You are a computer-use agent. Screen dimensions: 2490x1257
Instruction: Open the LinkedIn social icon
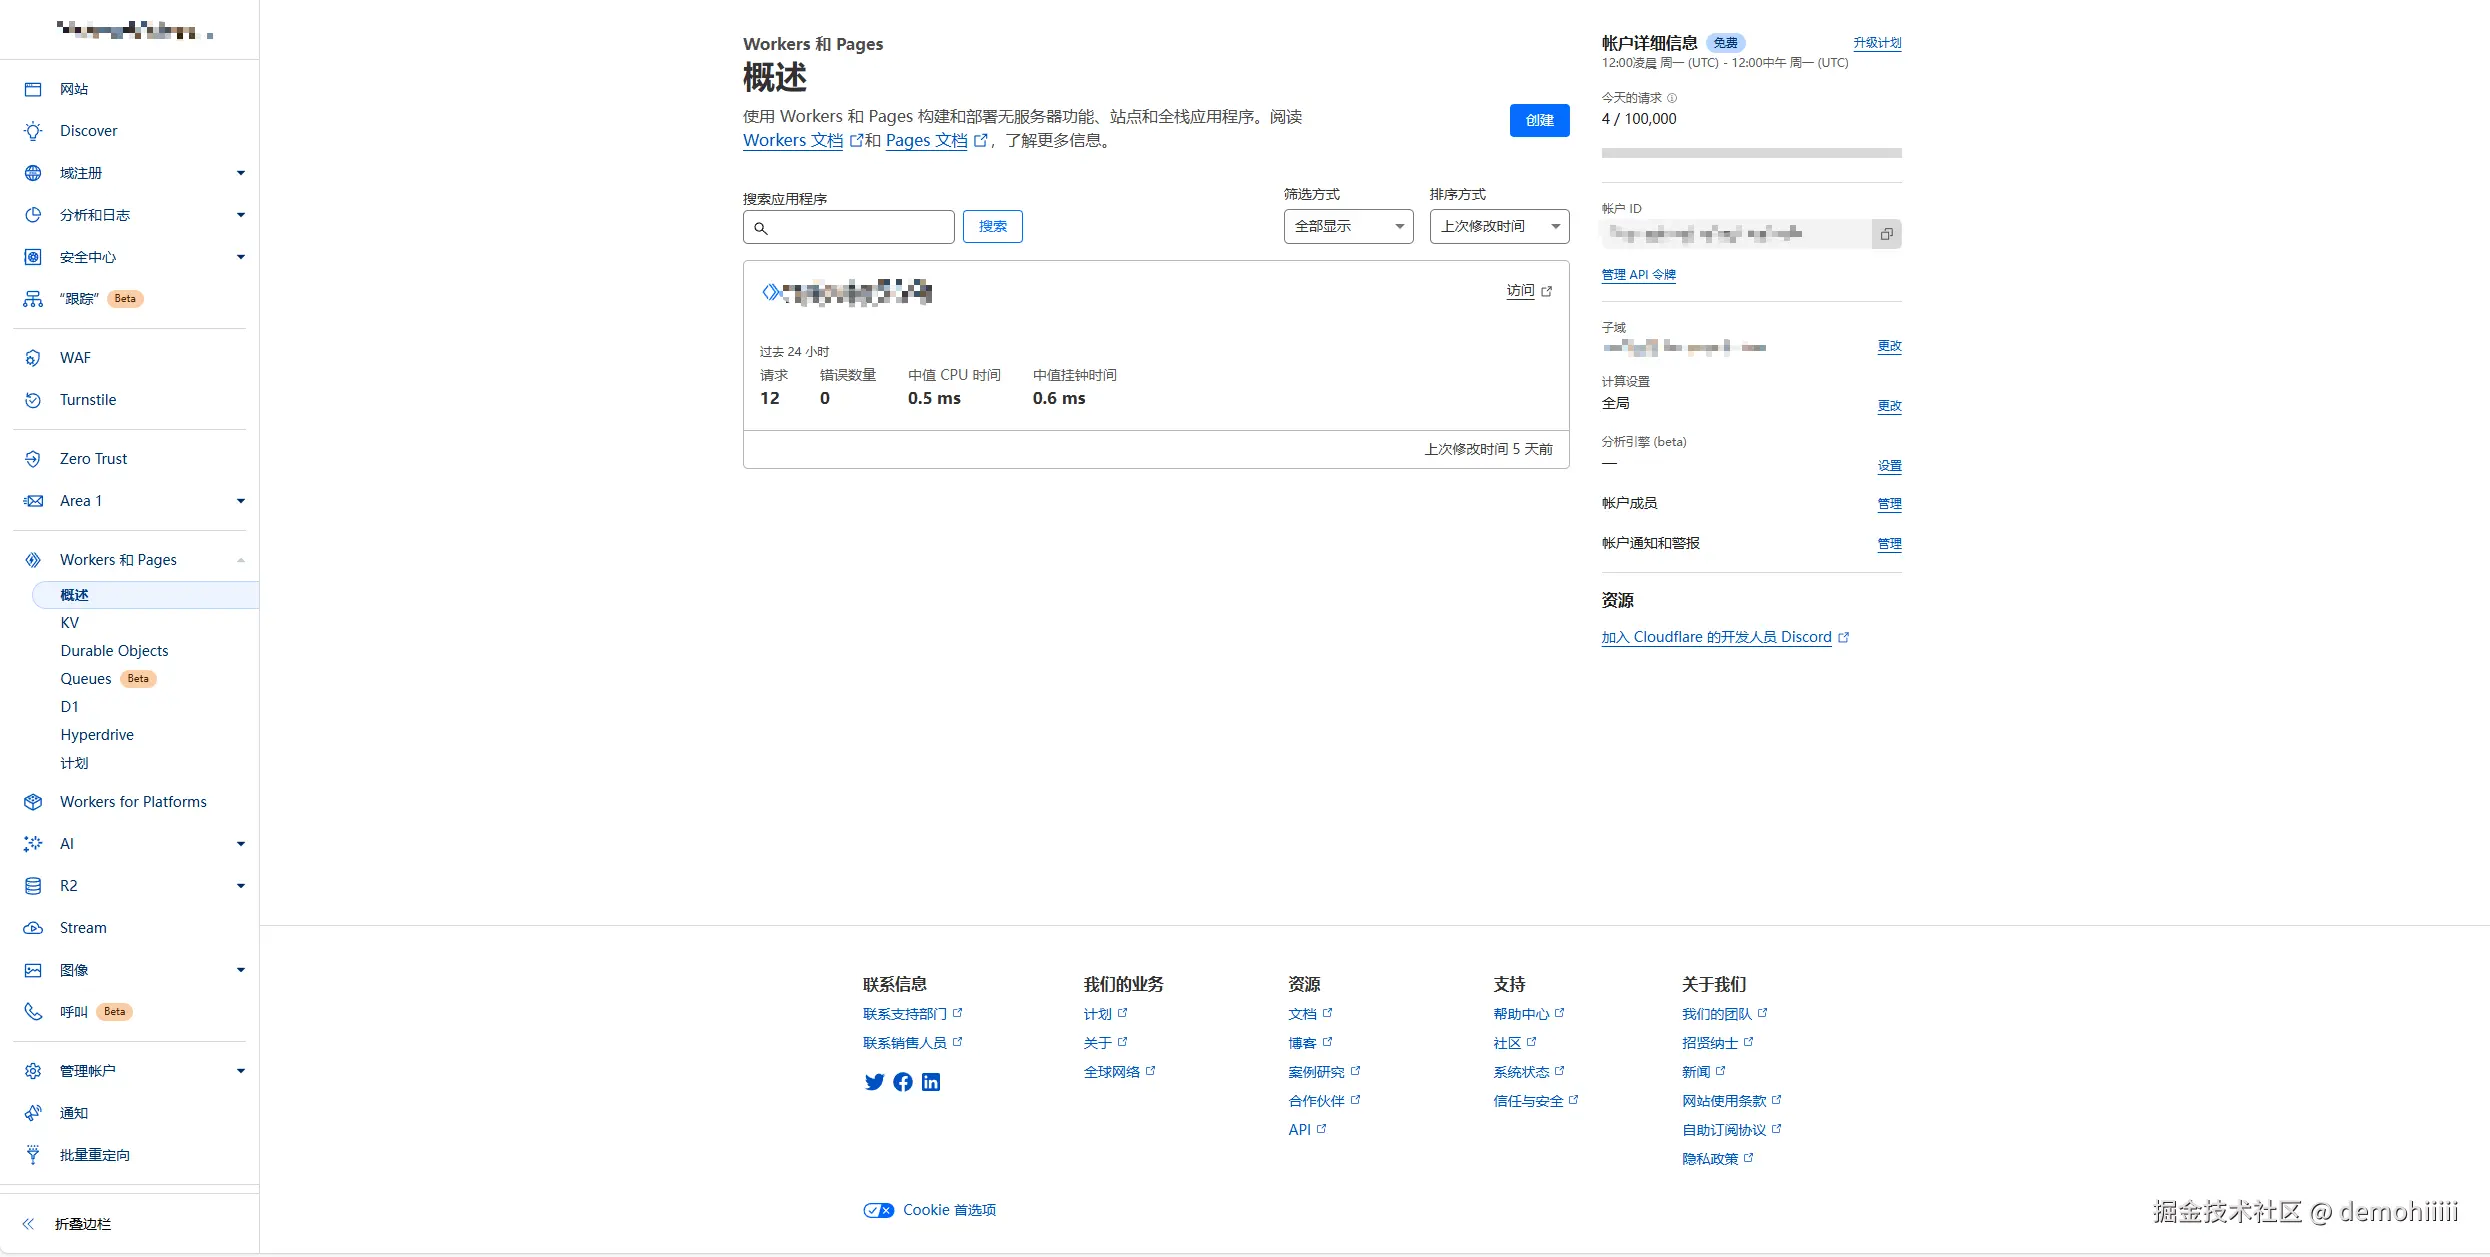(x=931, y=1082)
